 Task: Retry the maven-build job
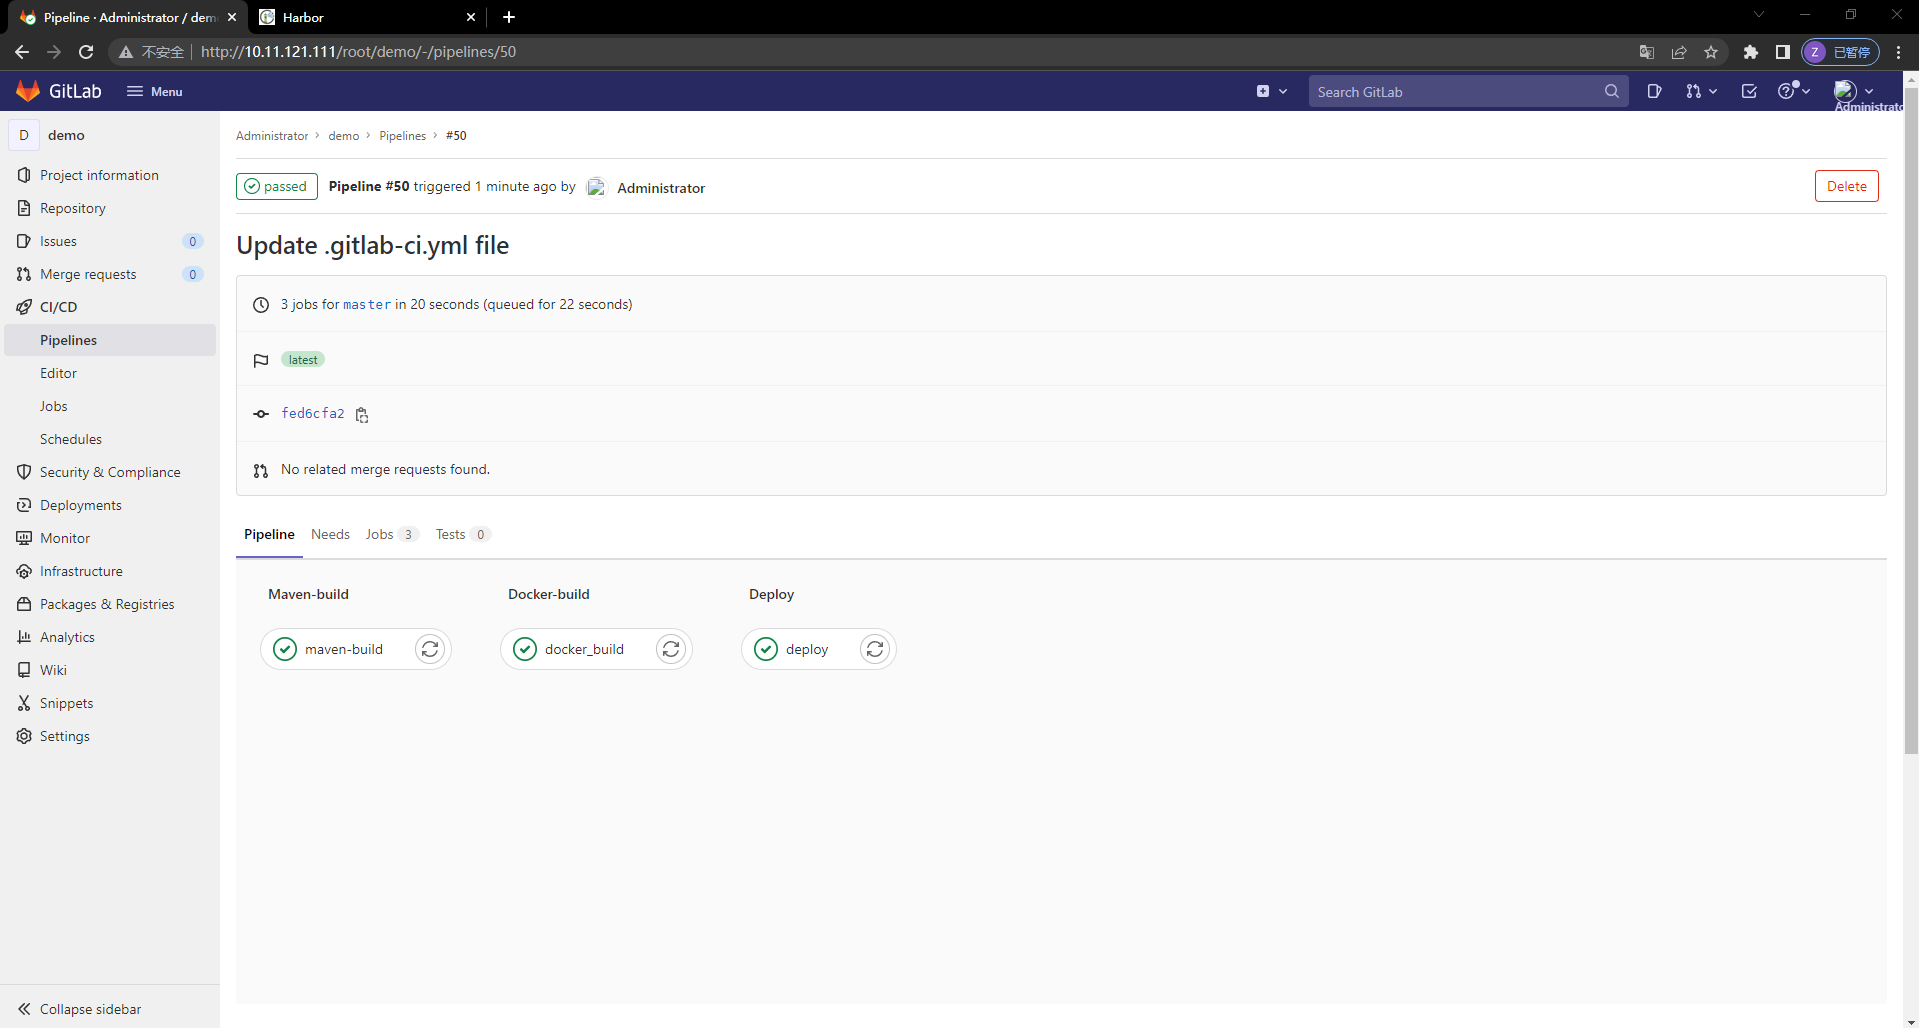pos(430,649)
